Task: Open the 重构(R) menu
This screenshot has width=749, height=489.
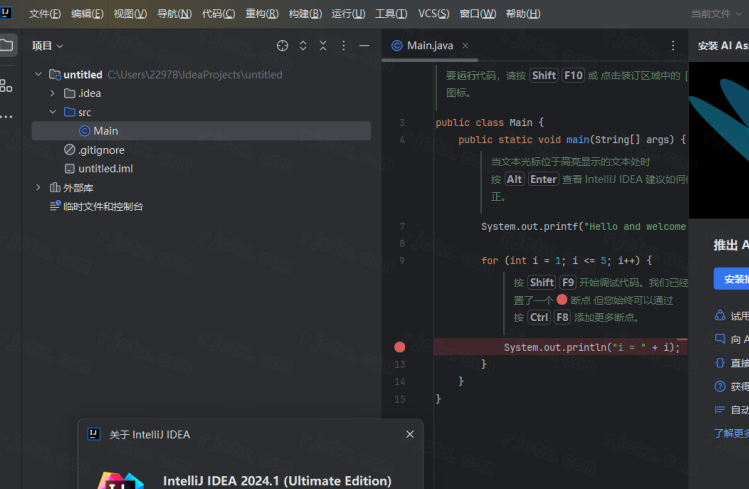Action: [262, 14]
